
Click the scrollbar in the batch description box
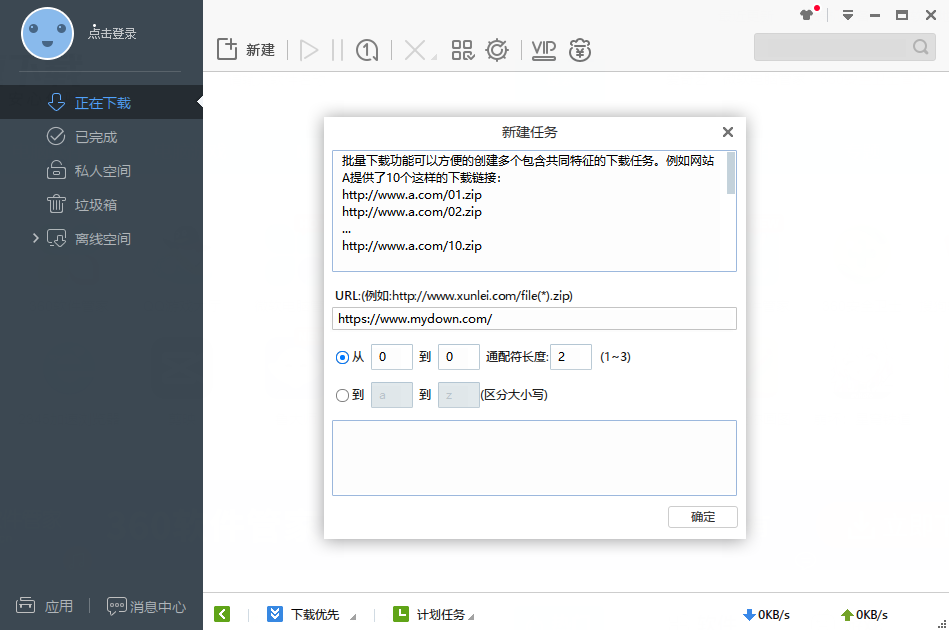point(731,173)
